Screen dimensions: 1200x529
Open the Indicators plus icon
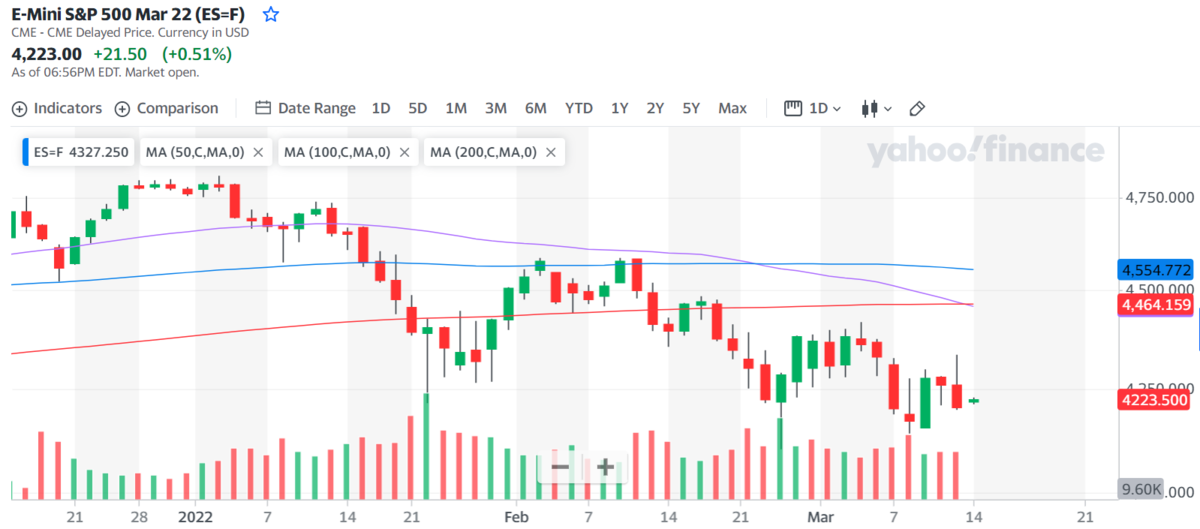(19, 108)
